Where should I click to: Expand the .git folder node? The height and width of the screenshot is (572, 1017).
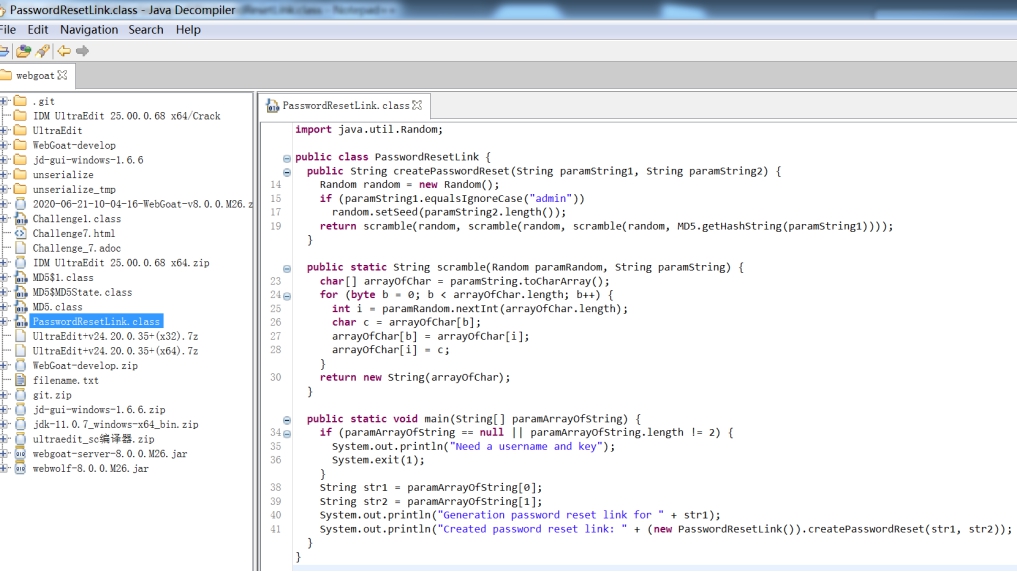[5, 101]
